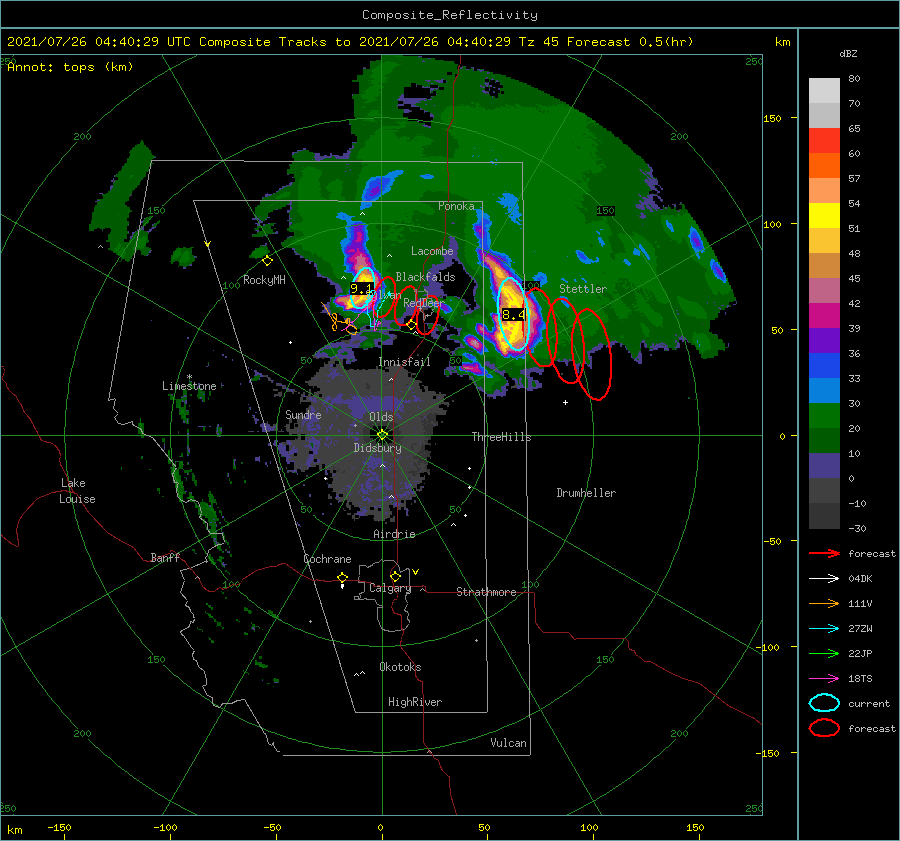Click the 65 dBZ red color swatch
900x841 pixels.
824,140
